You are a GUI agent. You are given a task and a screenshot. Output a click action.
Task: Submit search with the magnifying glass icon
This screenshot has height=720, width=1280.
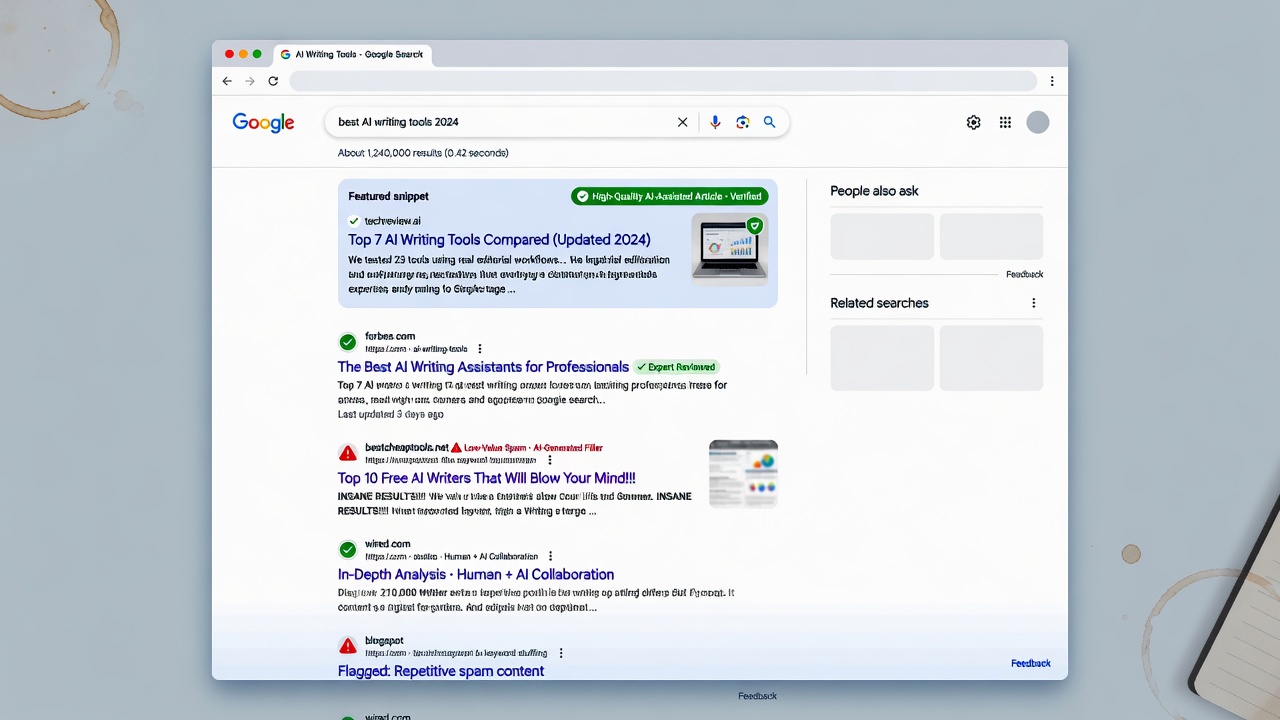[770, 122]
